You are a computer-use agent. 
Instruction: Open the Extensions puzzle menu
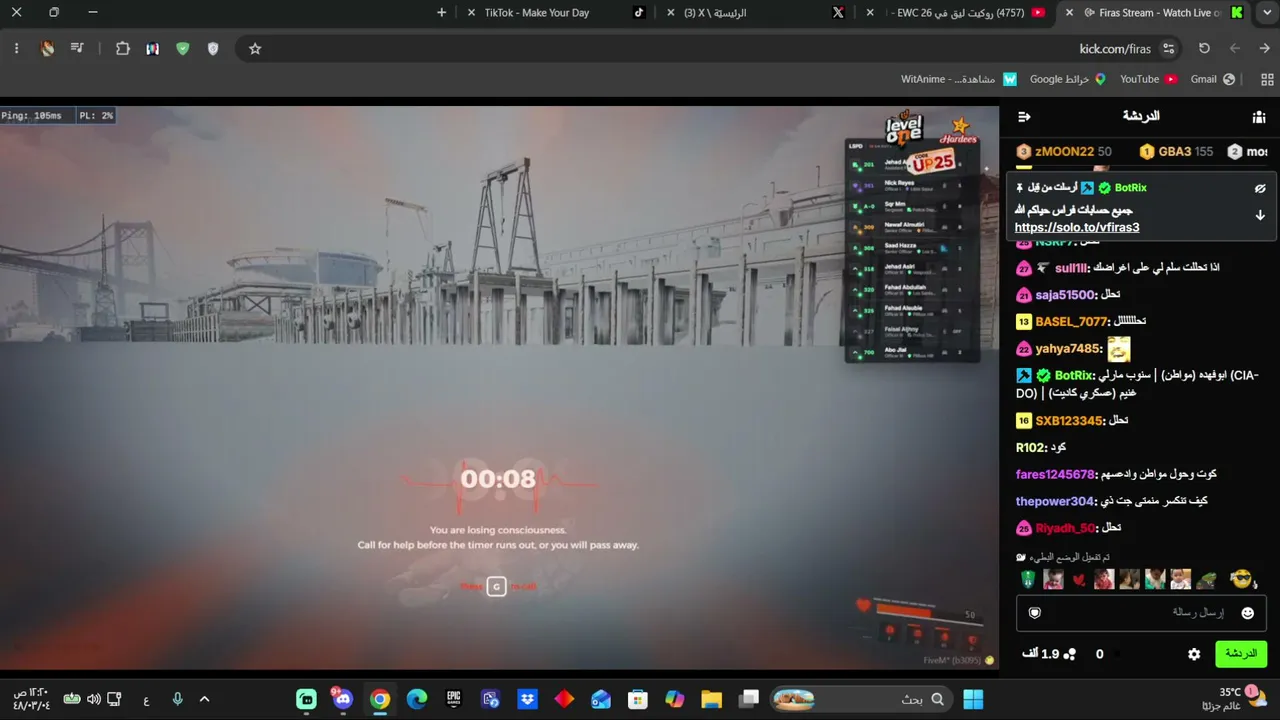[123, 48]
